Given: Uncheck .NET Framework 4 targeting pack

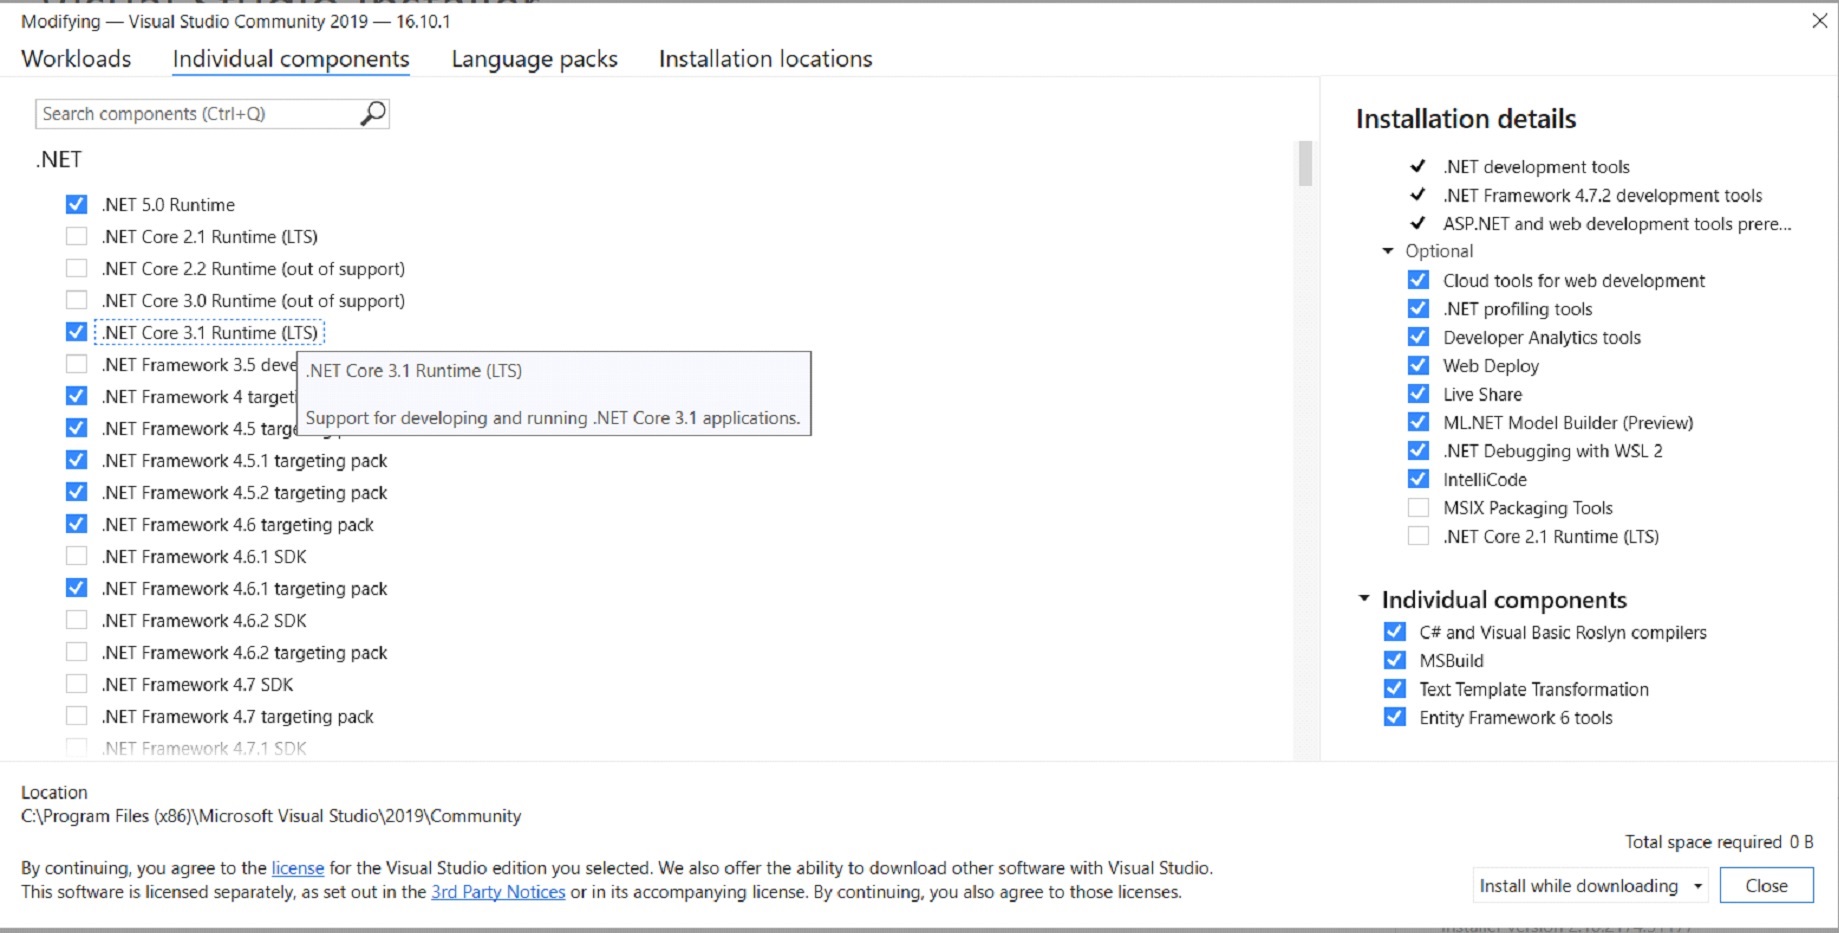Looking at the screenshot, I should pyautogui.click(x=76, y=397).
